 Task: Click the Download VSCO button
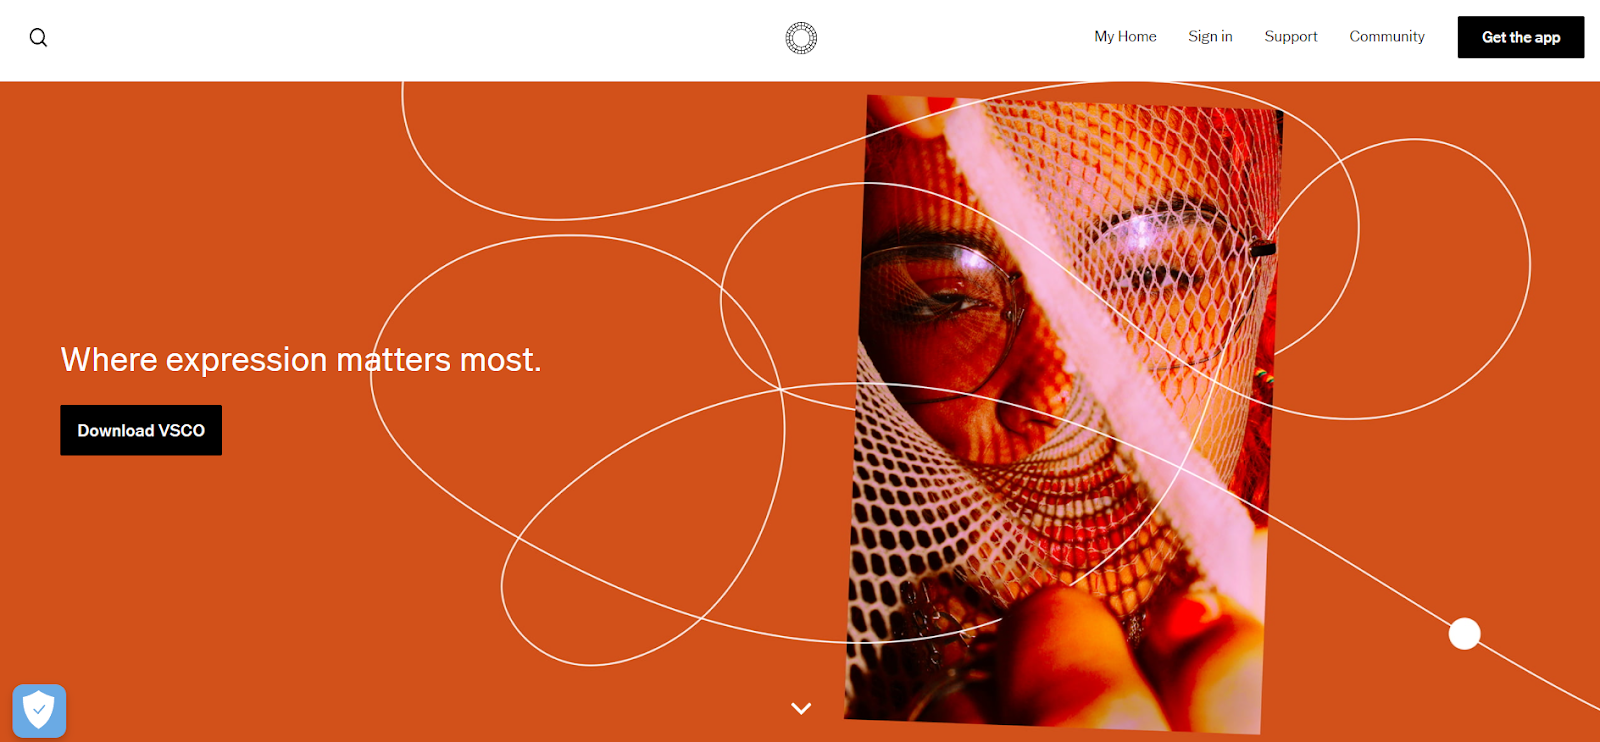[141, 430]
